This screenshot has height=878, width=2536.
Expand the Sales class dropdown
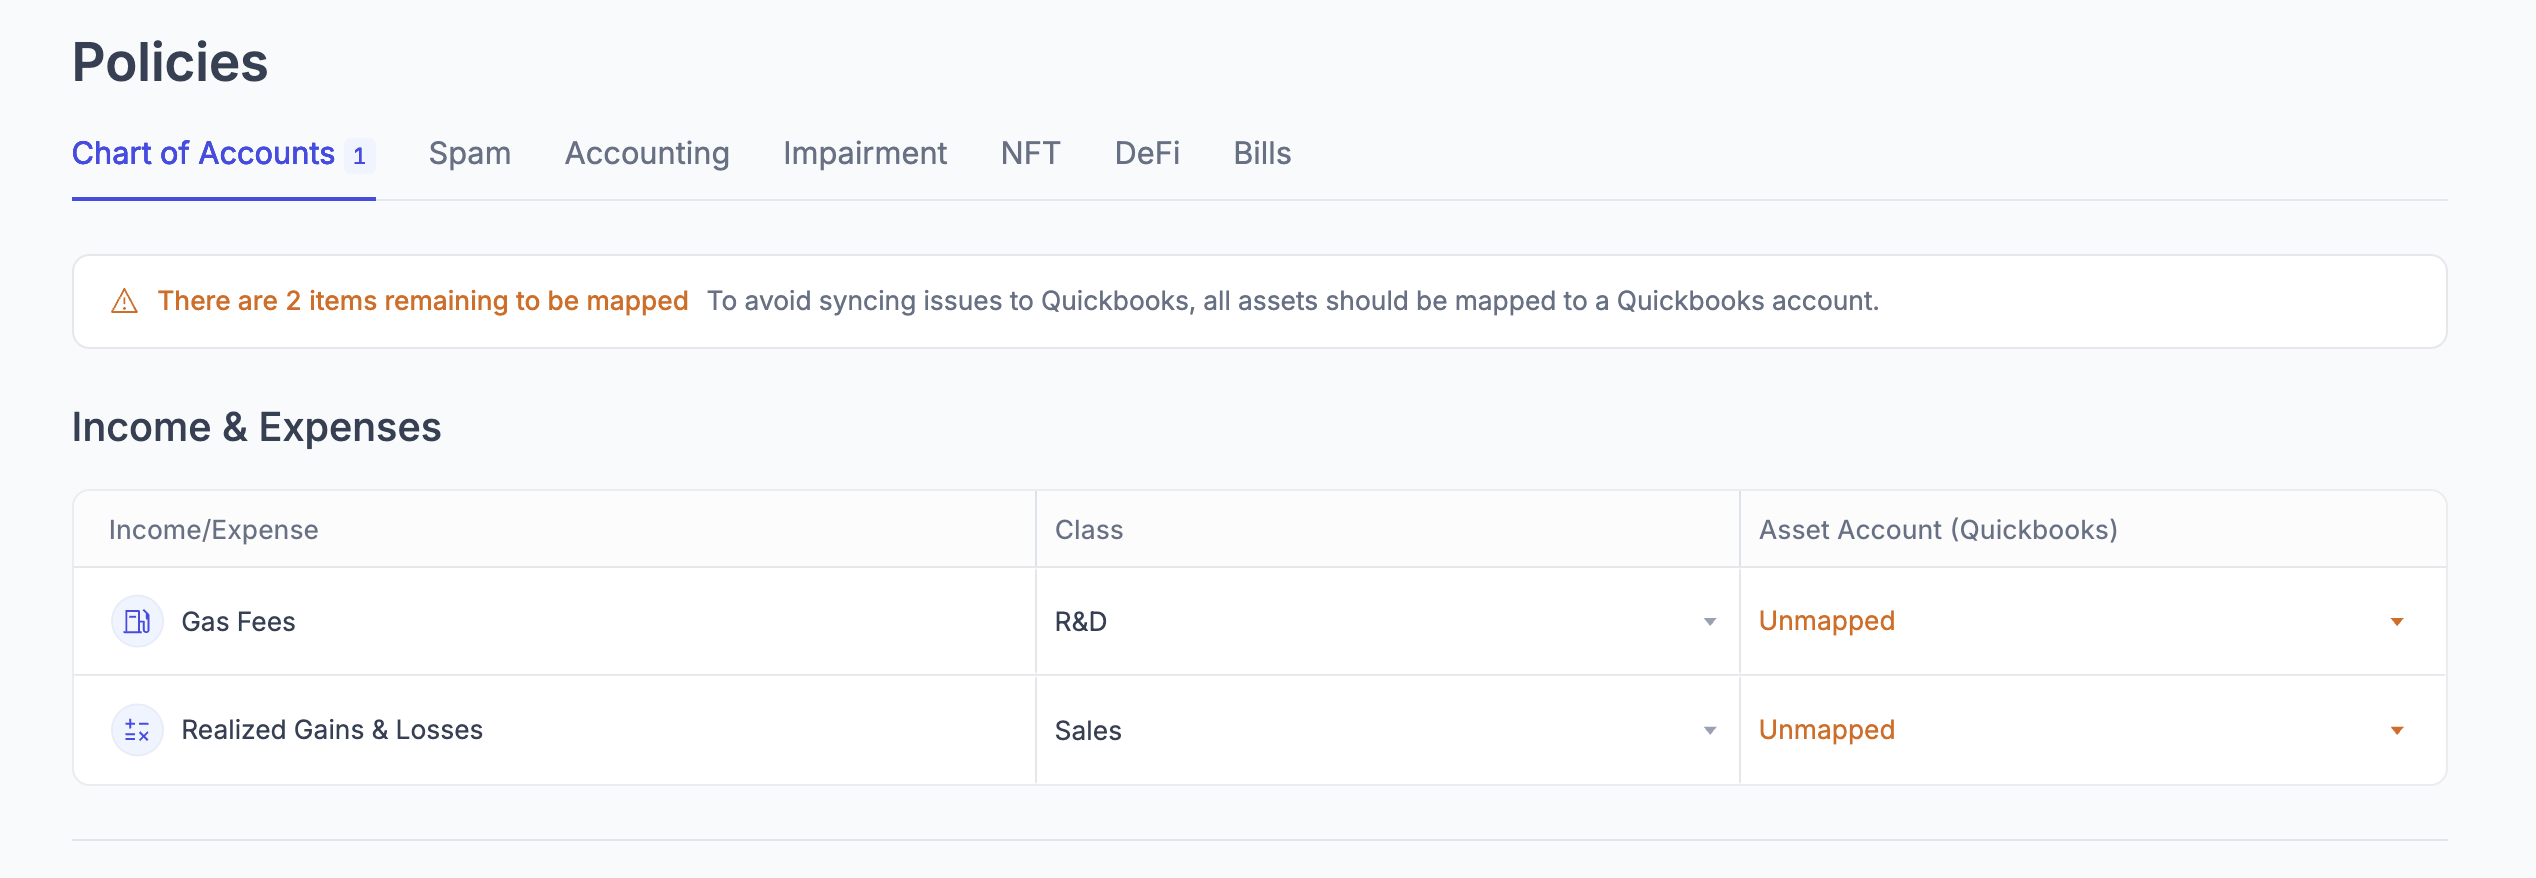pyautogui.click(x=1385, y=731)
